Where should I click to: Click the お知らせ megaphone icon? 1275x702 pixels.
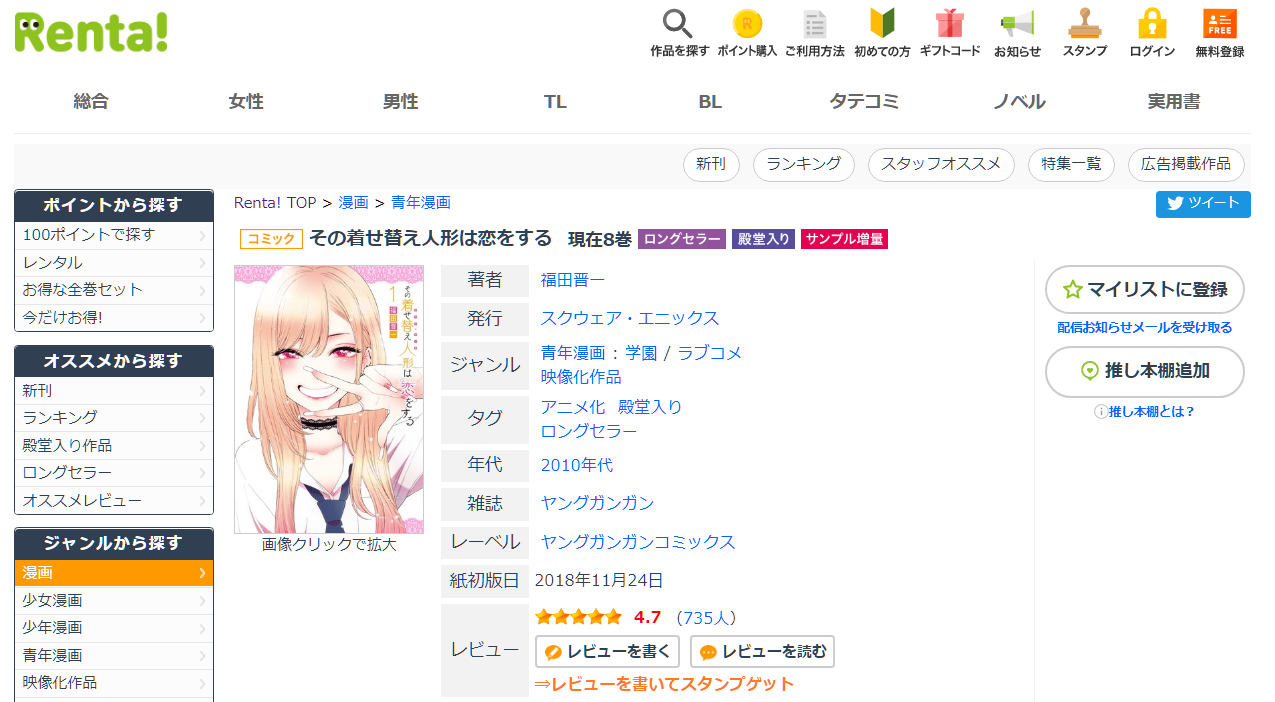pyautogui.click(x=1017, y=24)
